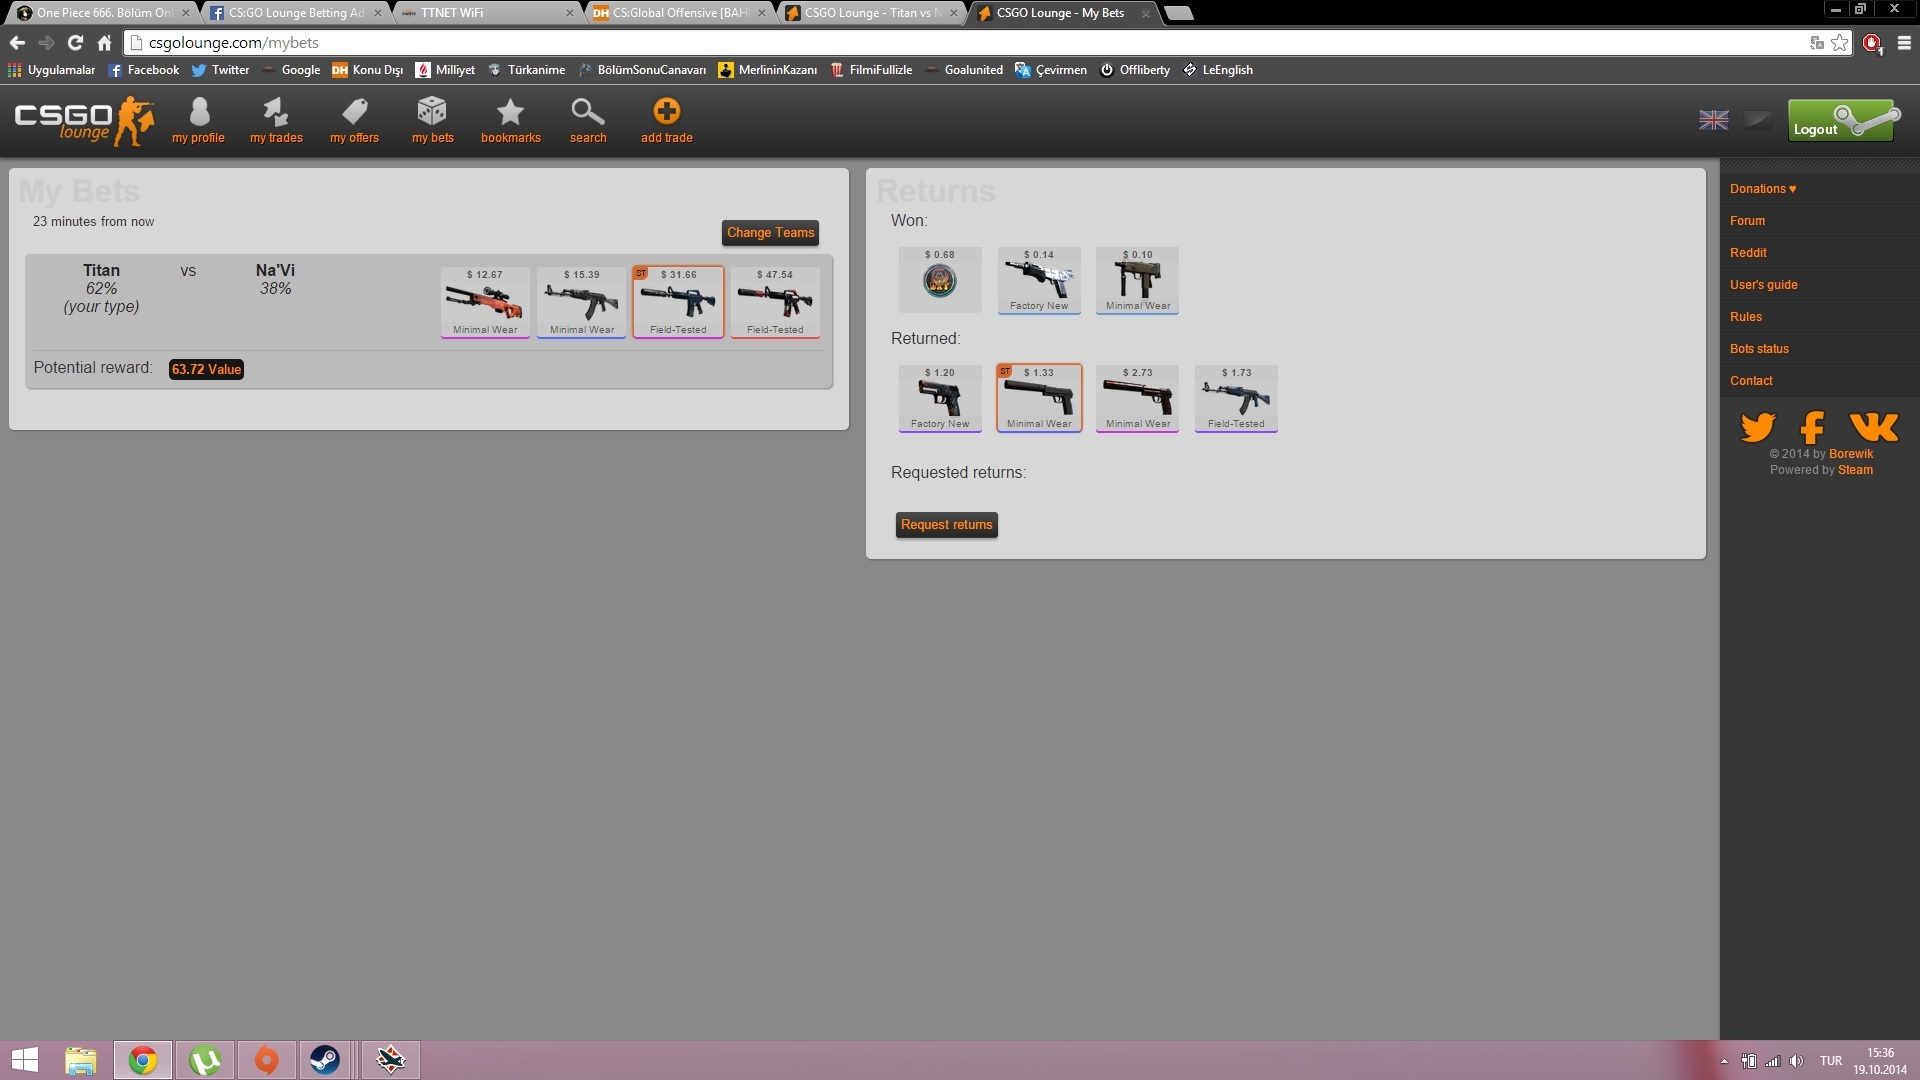The image size is (1920, 1080).
Task: Open the Facebook social icon in sidebar
Action: click(x=1812, y=427)
